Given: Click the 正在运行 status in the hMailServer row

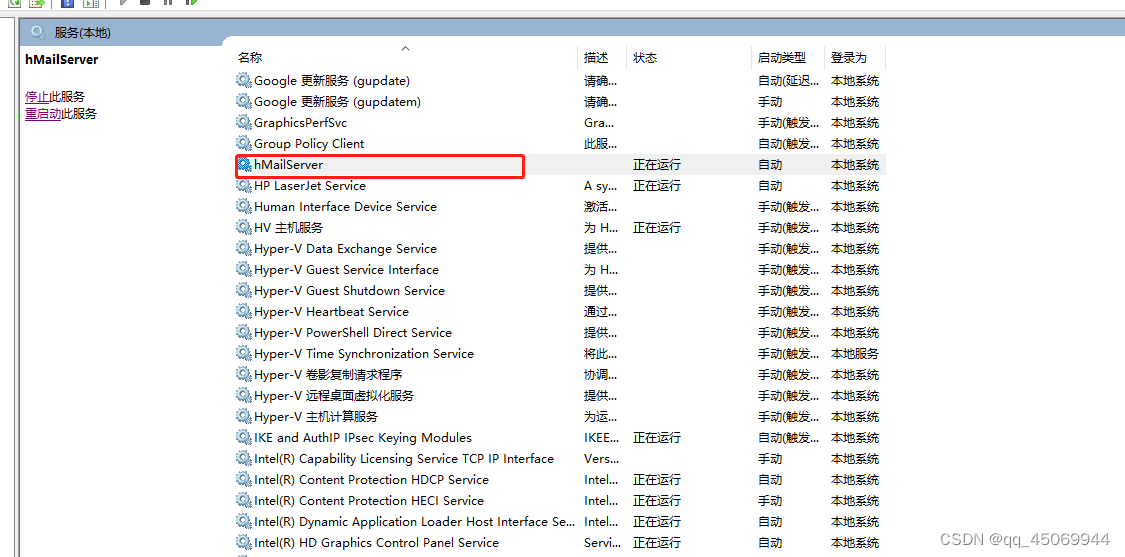Looking at the screenshot, I should point(656,164).
